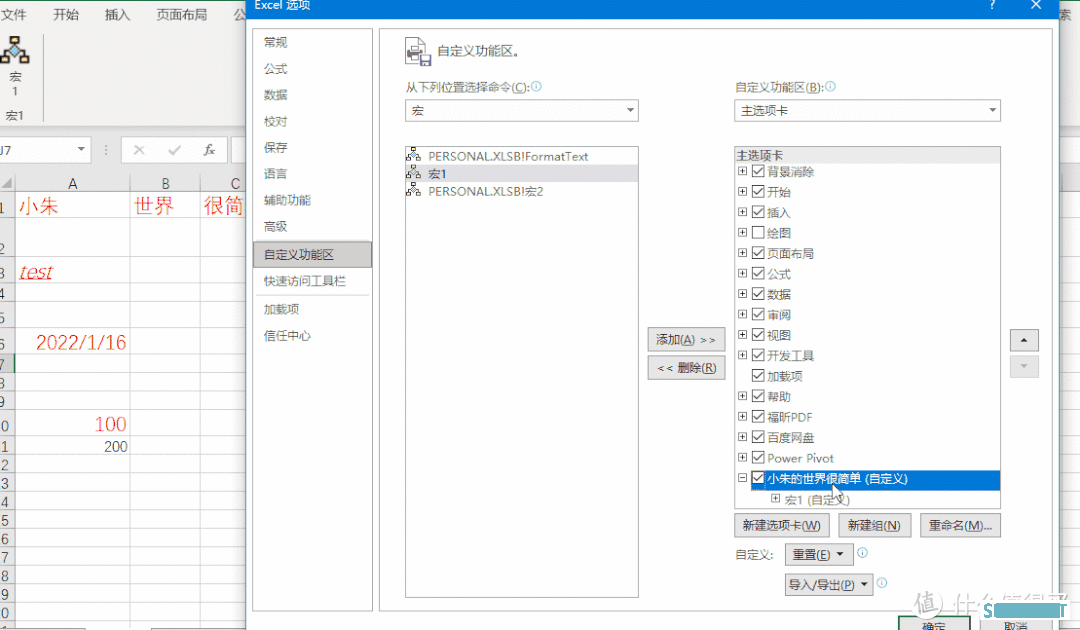
Task: Click the macro icon beside PERSONAL.XLSB!宏2
Action: tap(413, 191)
